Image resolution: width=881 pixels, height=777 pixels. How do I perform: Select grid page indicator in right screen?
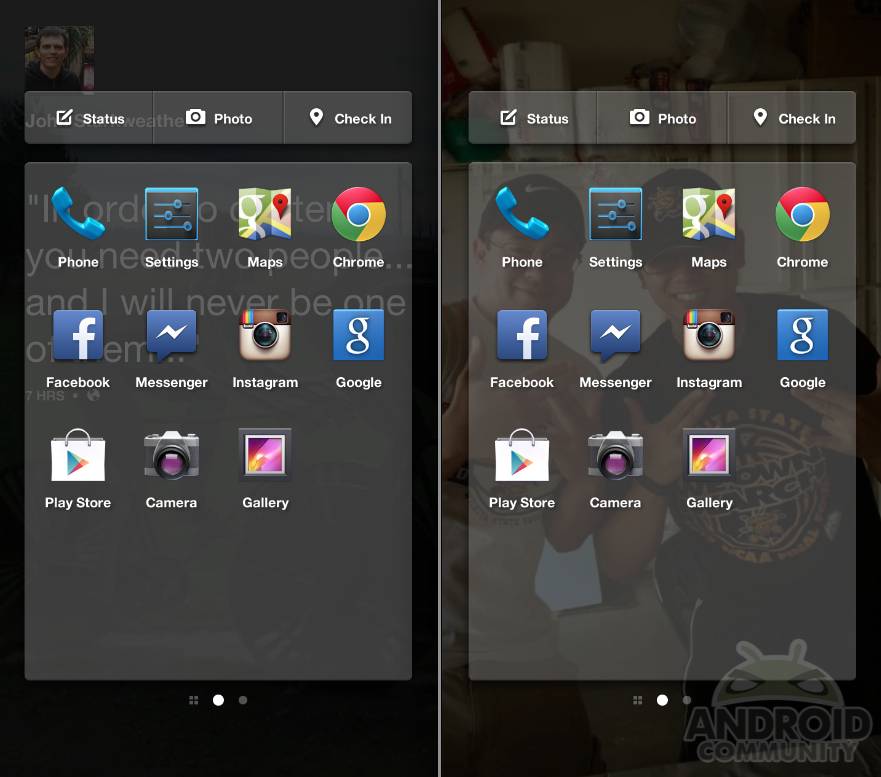[637, 700]
